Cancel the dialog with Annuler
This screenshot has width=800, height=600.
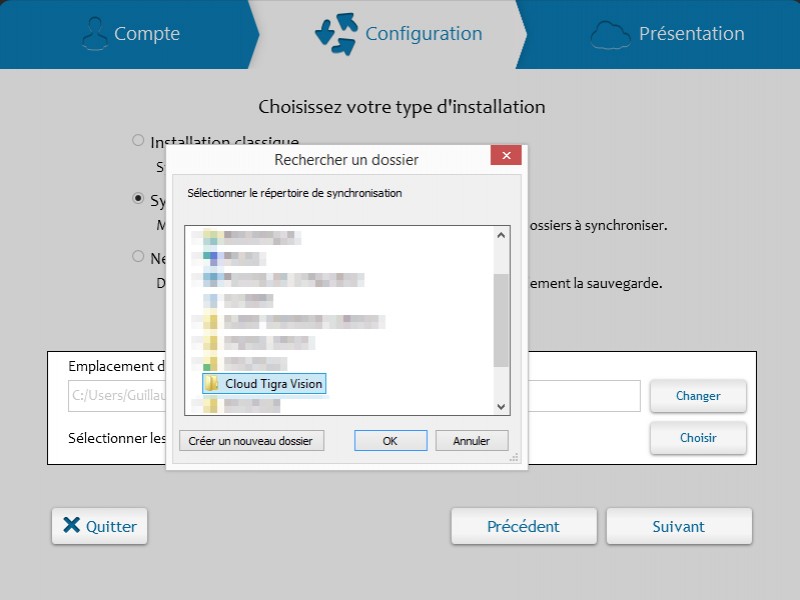pos(471,441)
